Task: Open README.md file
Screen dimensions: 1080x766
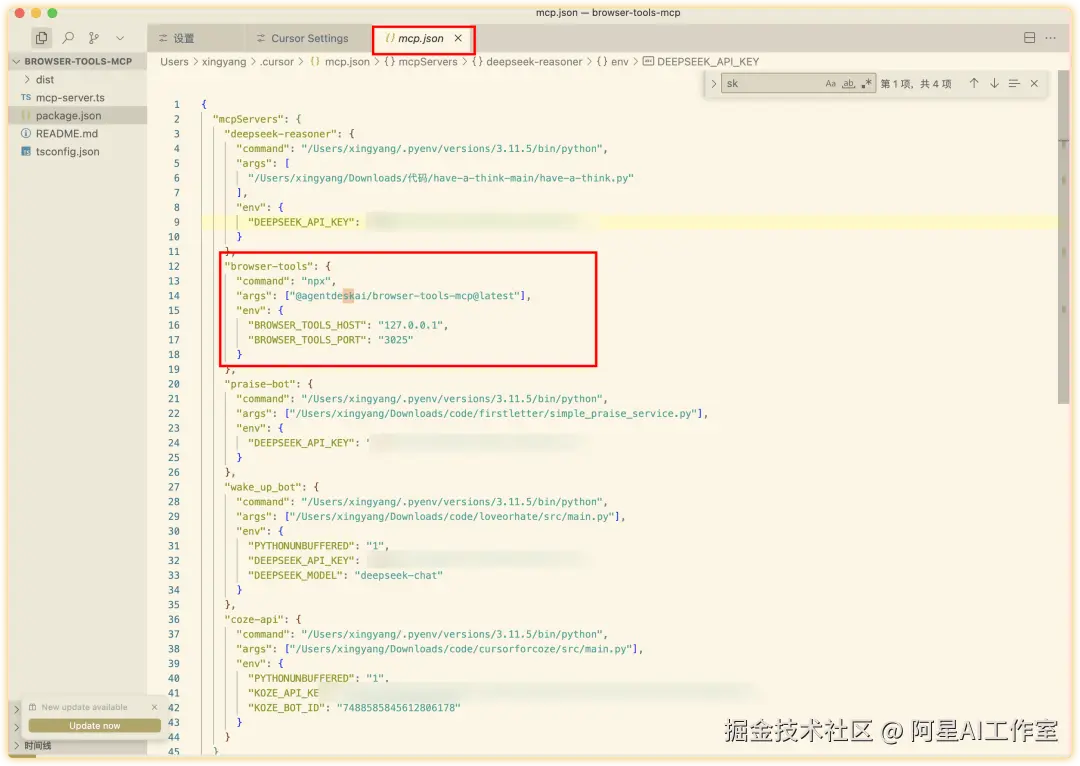Action: [67, 134]
